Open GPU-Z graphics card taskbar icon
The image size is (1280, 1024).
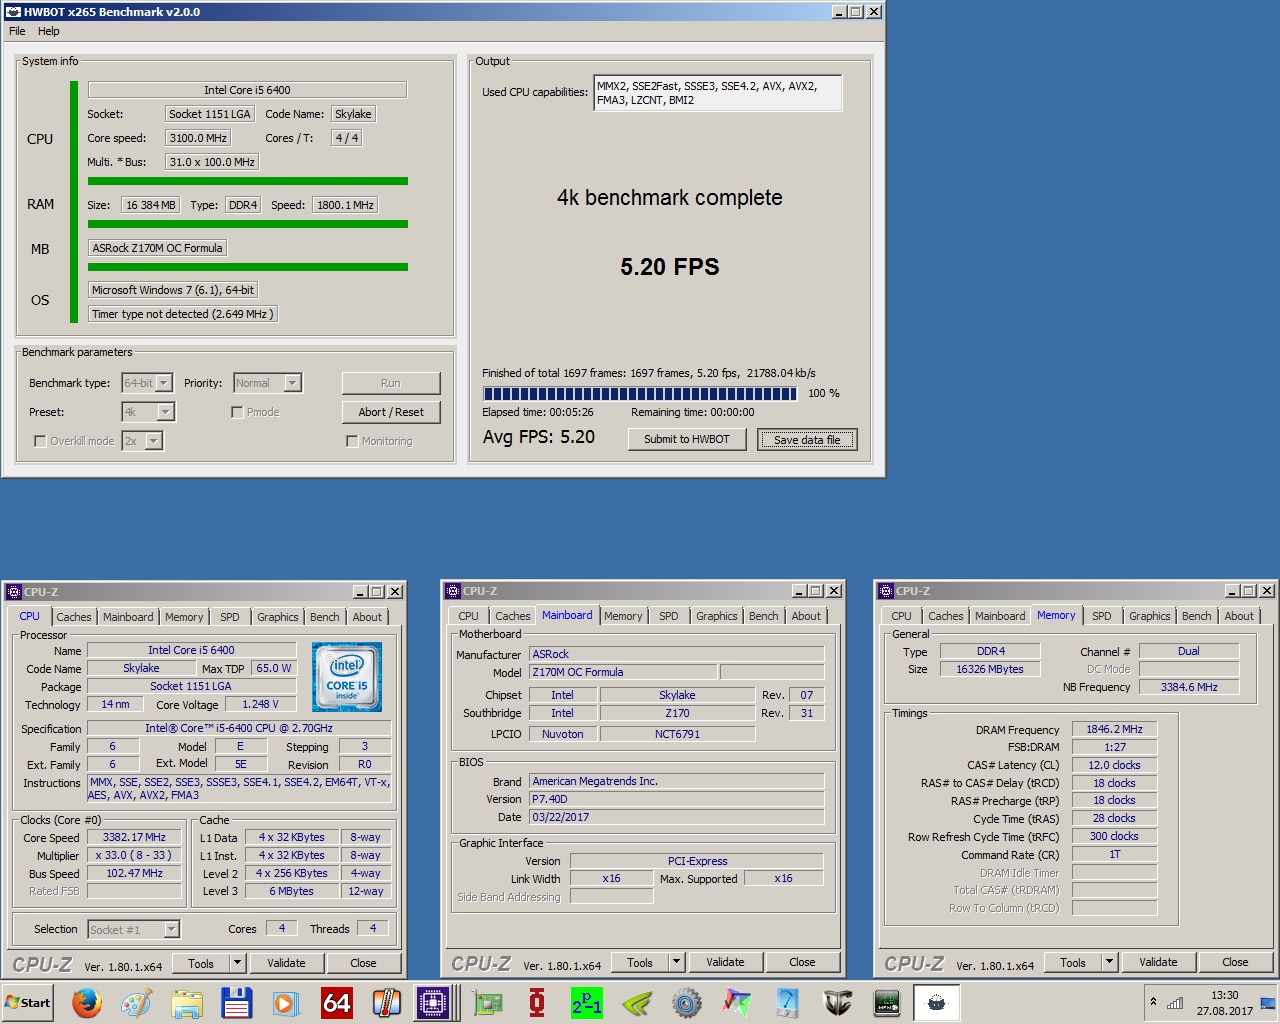click(487, 1002)
